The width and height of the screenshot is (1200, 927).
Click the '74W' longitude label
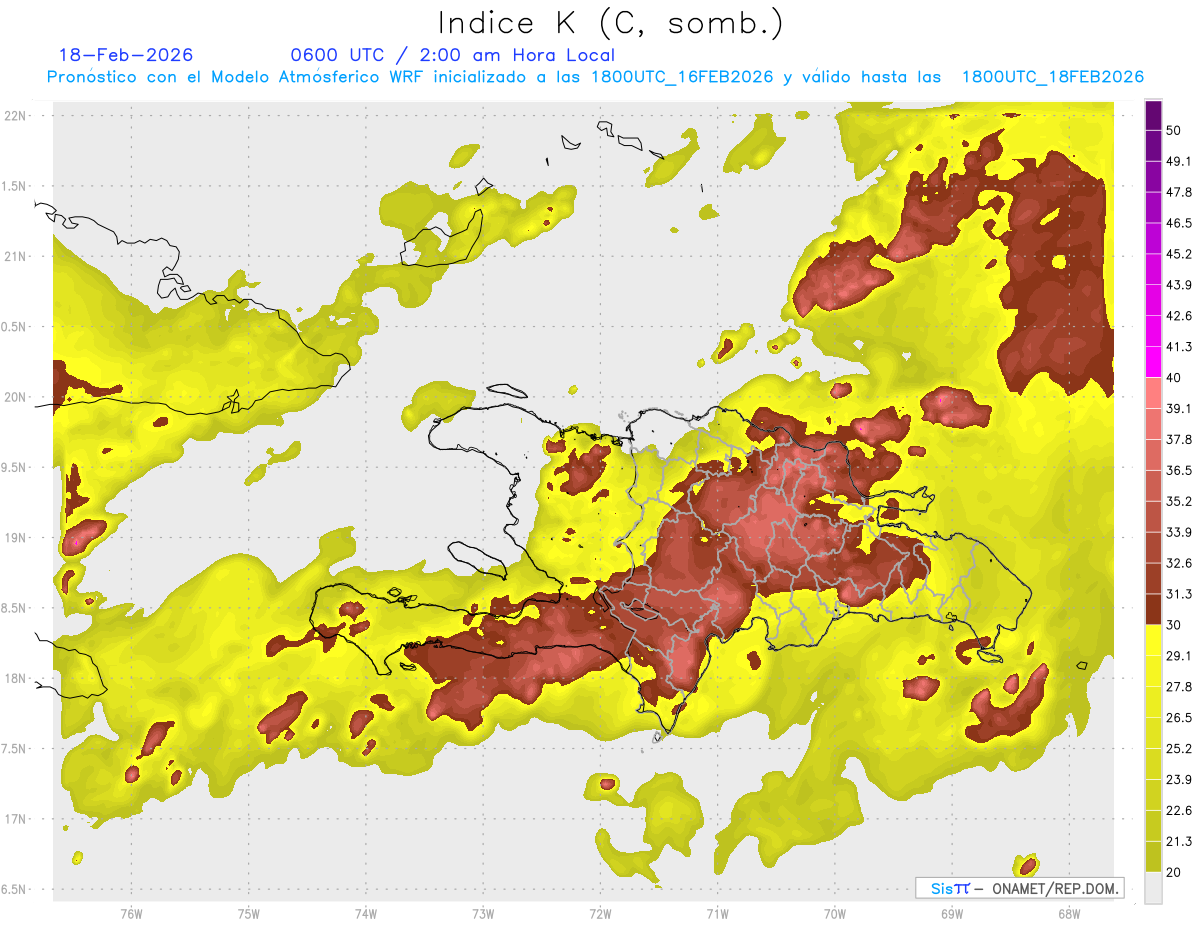click(366, 913)
